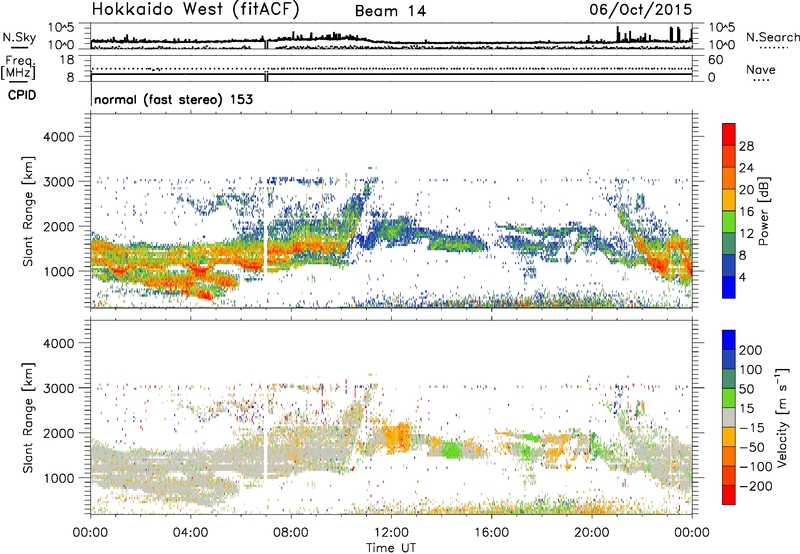The image size is (800, 554).
Task: Click the "04:00" time tick label
Action: click(191, 533)
